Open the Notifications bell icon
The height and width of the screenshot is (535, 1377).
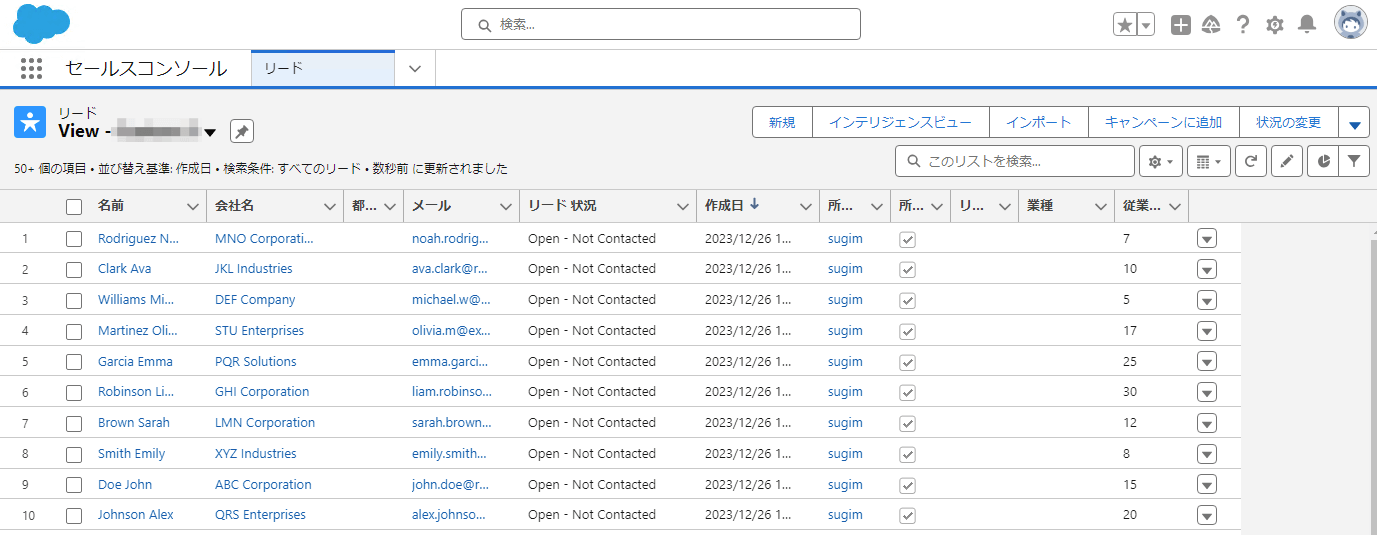tap(1306, 25)
